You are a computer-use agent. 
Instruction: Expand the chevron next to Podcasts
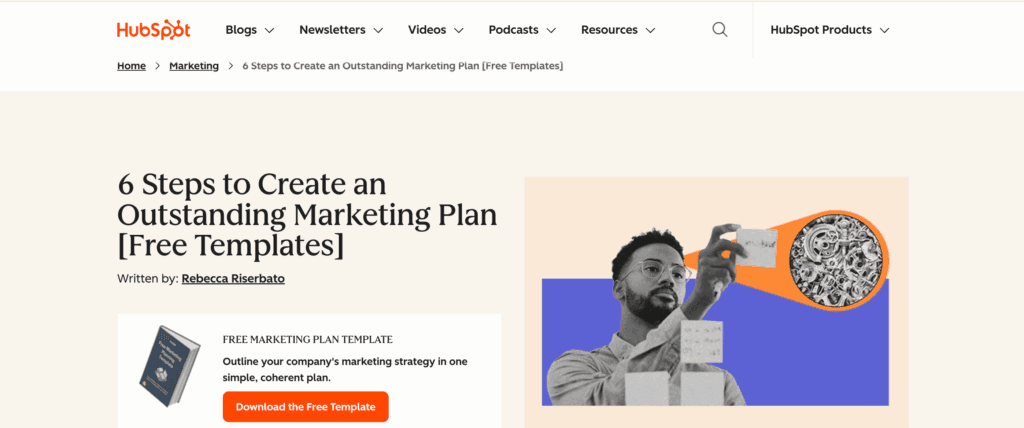coord(551,31)
